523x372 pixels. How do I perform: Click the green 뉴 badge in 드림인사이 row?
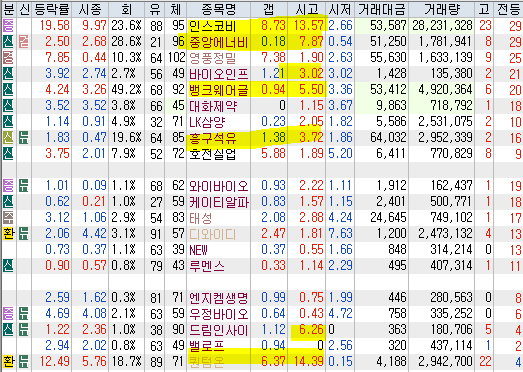[23, 329]
